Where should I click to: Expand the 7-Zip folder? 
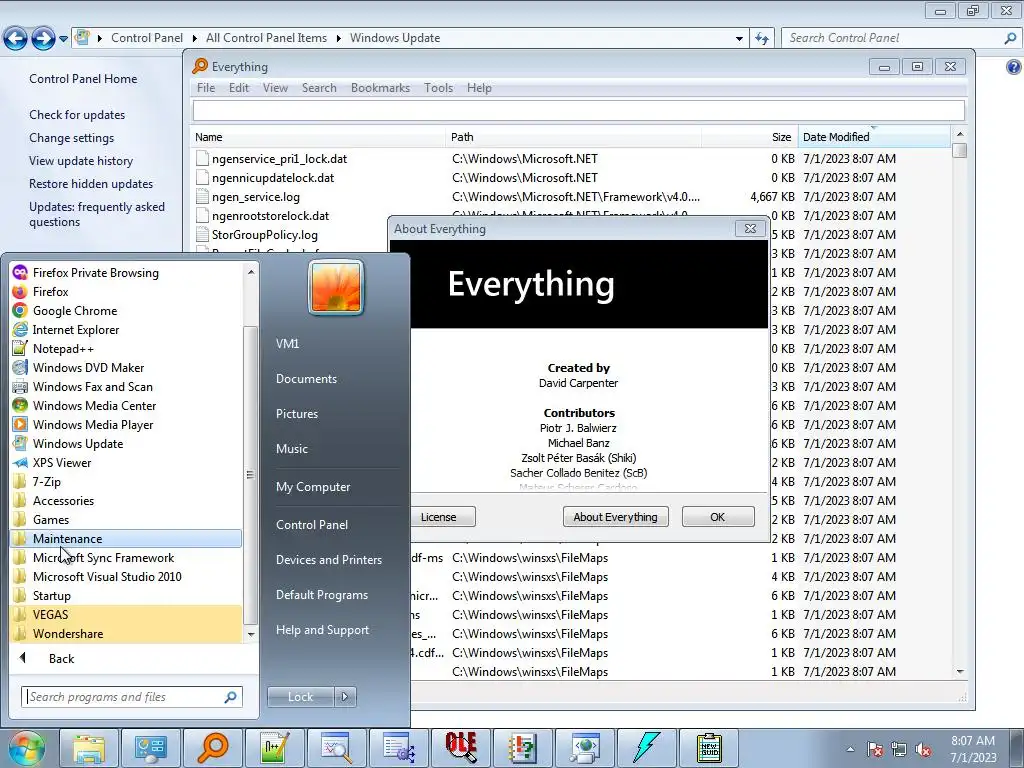46,481
